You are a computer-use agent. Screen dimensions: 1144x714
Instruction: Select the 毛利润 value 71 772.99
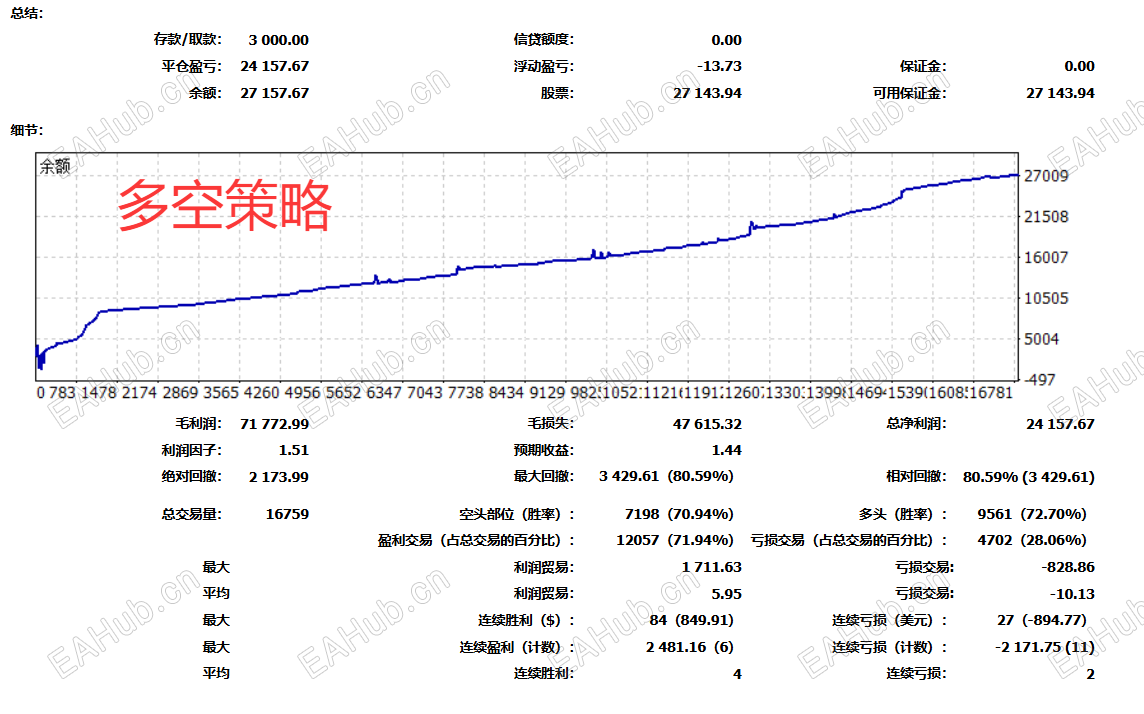(x=274, y=424)
